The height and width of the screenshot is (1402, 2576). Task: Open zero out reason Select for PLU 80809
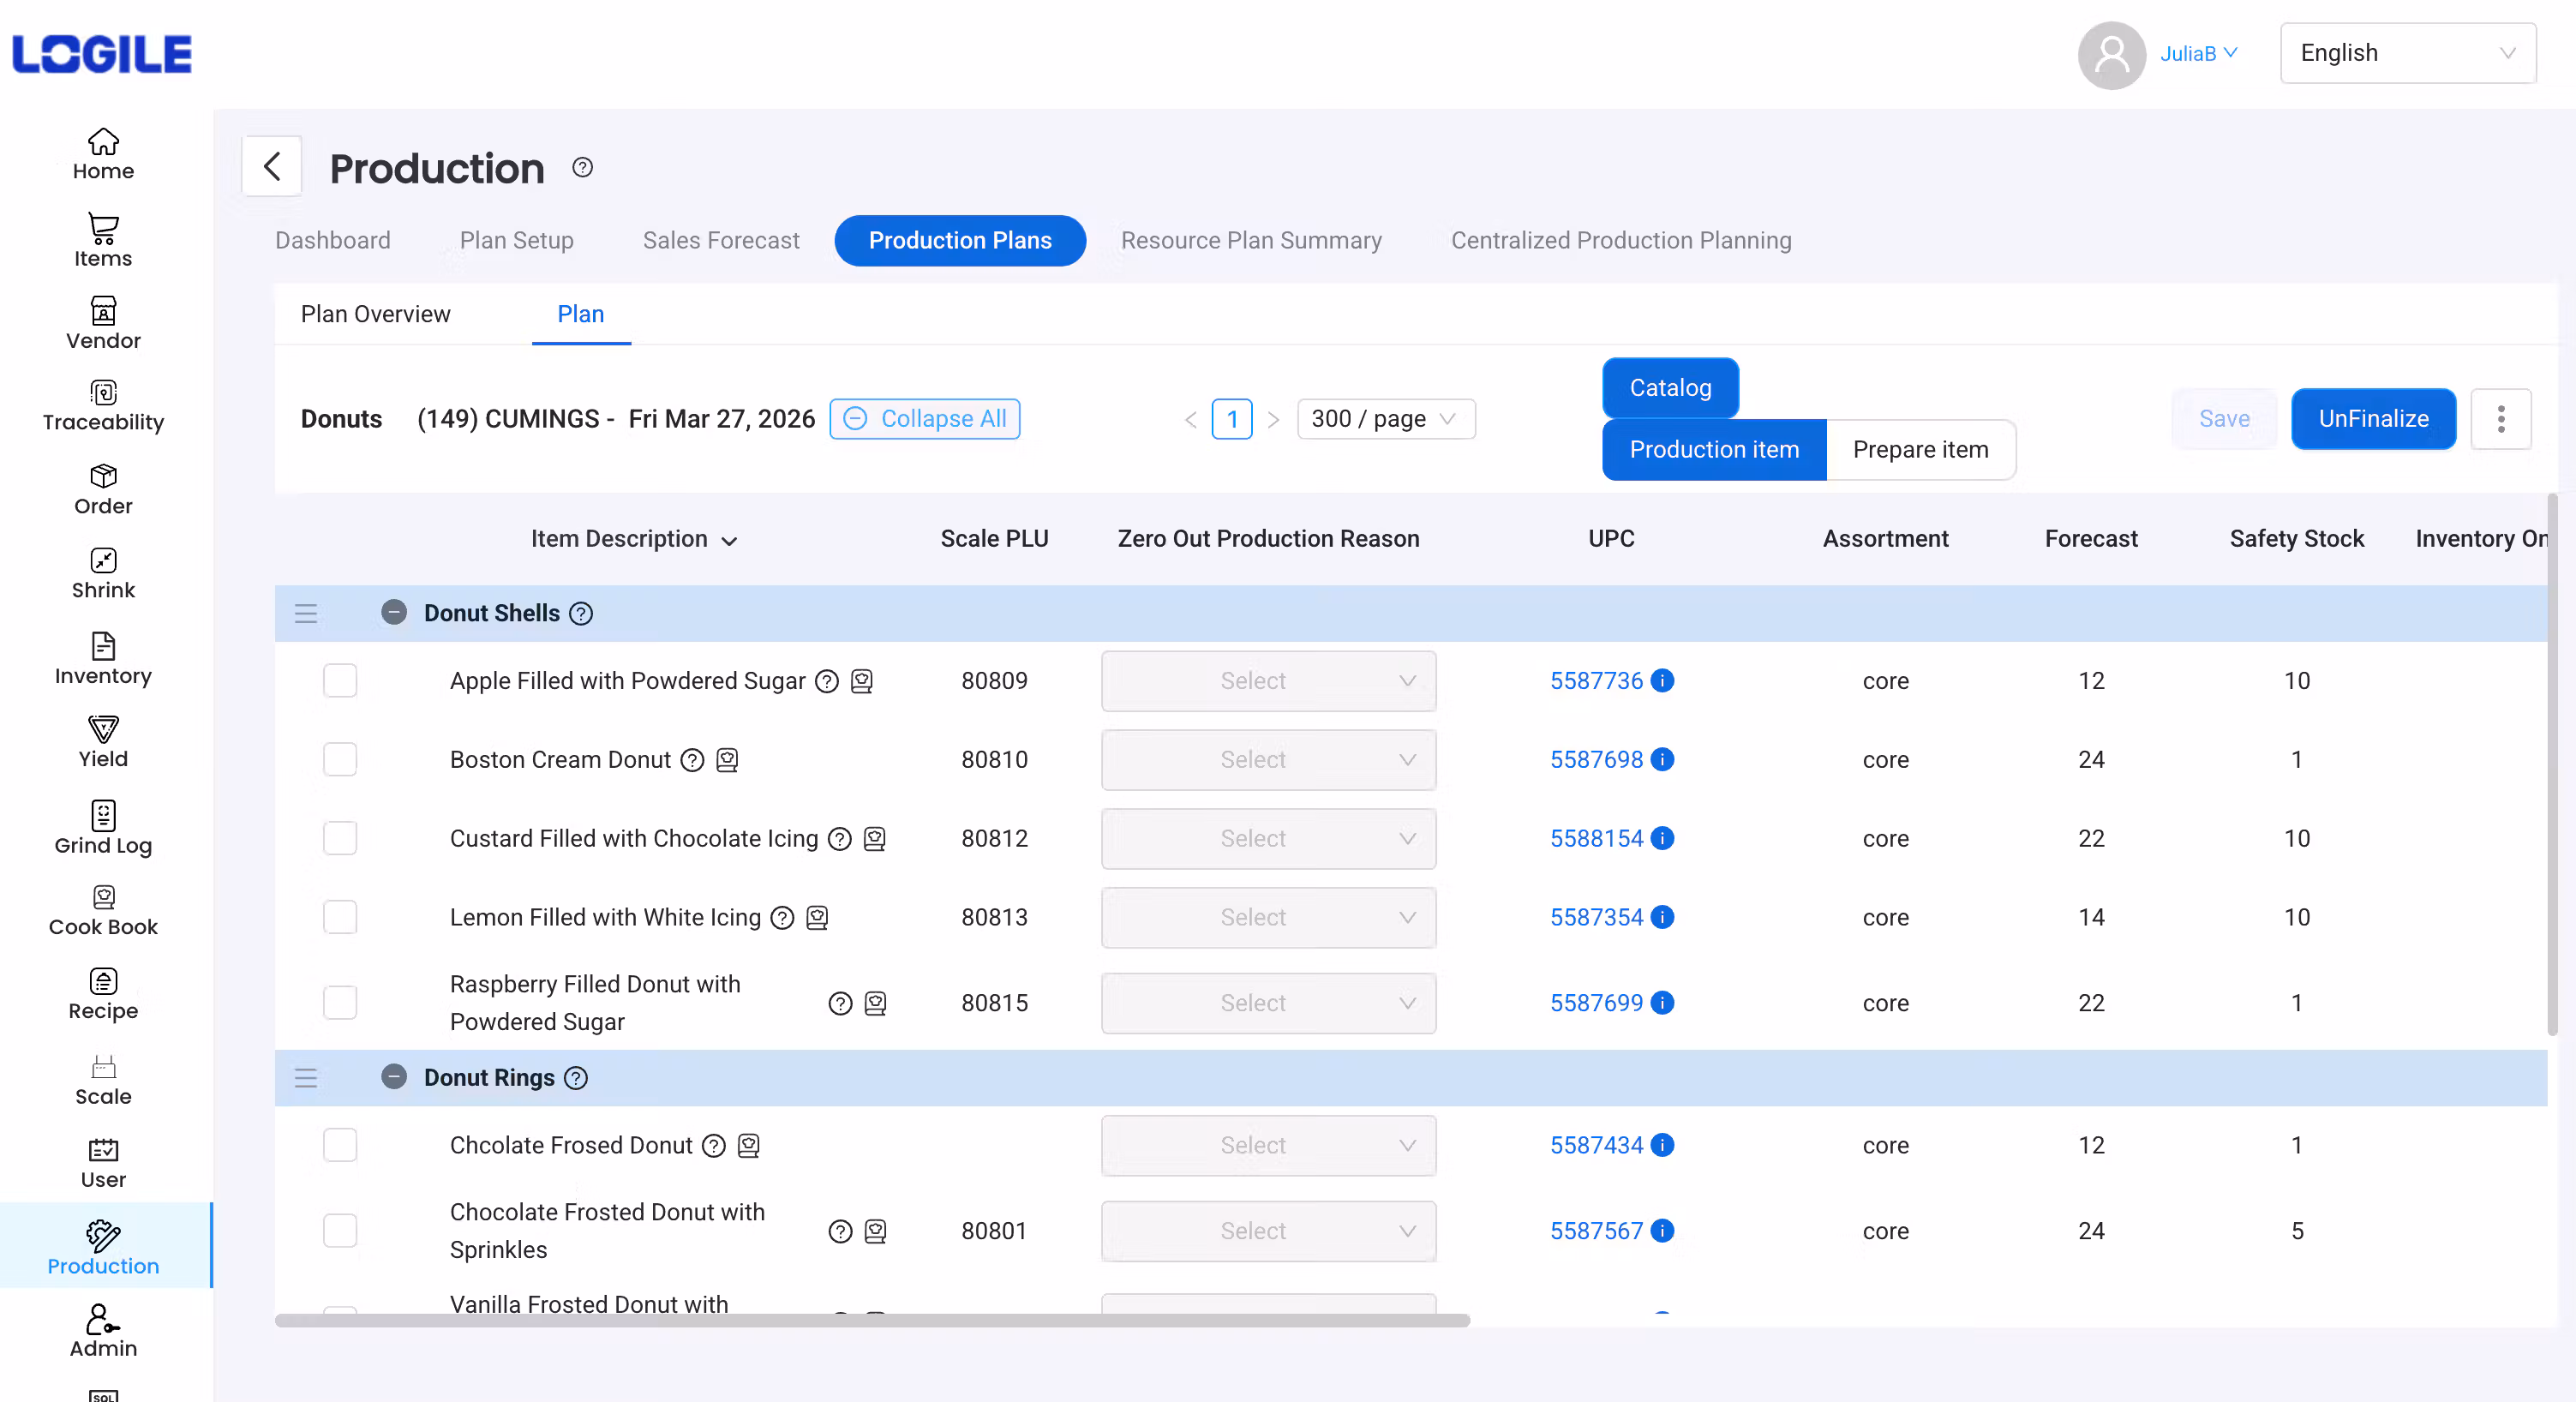(1268, 681)
